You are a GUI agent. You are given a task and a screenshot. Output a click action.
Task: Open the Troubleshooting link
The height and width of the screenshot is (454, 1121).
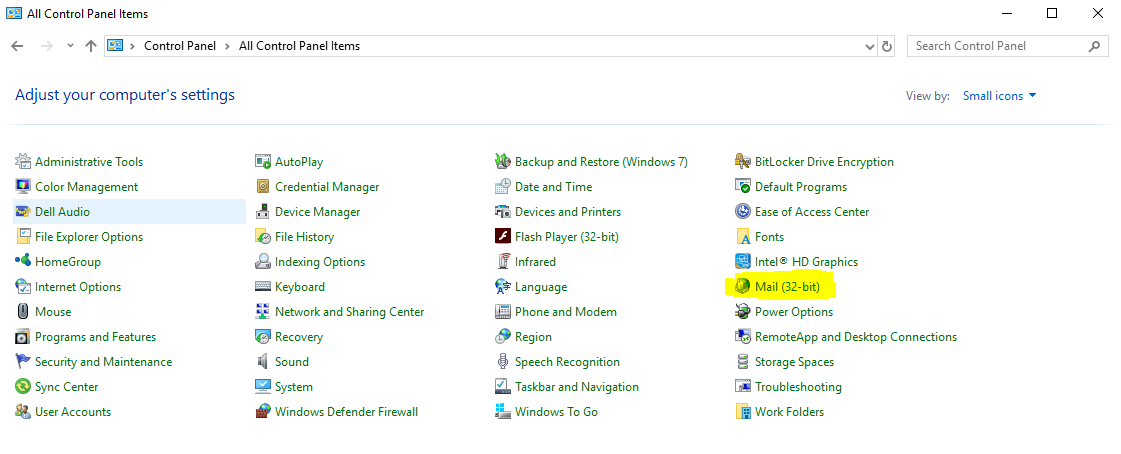point(798,387)
